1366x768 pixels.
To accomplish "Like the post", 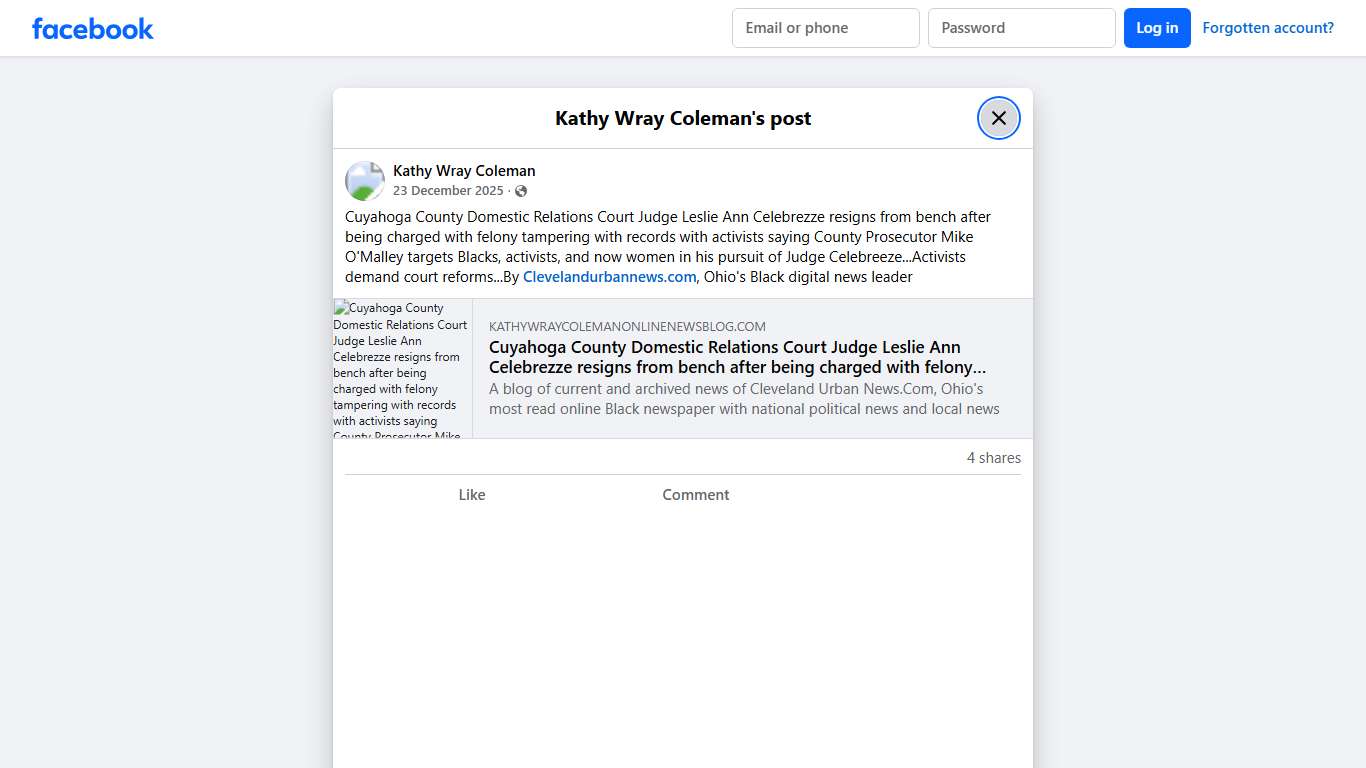I will coord(471,495).
